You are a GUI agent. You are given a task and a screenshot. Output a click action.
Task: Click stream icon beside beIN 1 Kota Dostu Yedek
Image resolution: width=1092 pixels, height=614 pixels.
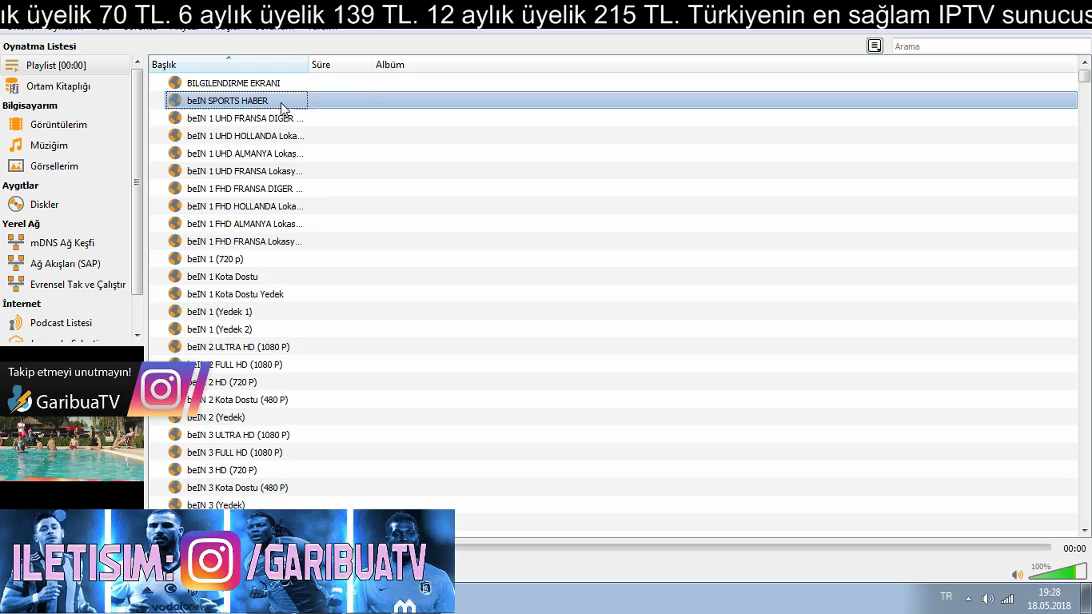point(175,294)
